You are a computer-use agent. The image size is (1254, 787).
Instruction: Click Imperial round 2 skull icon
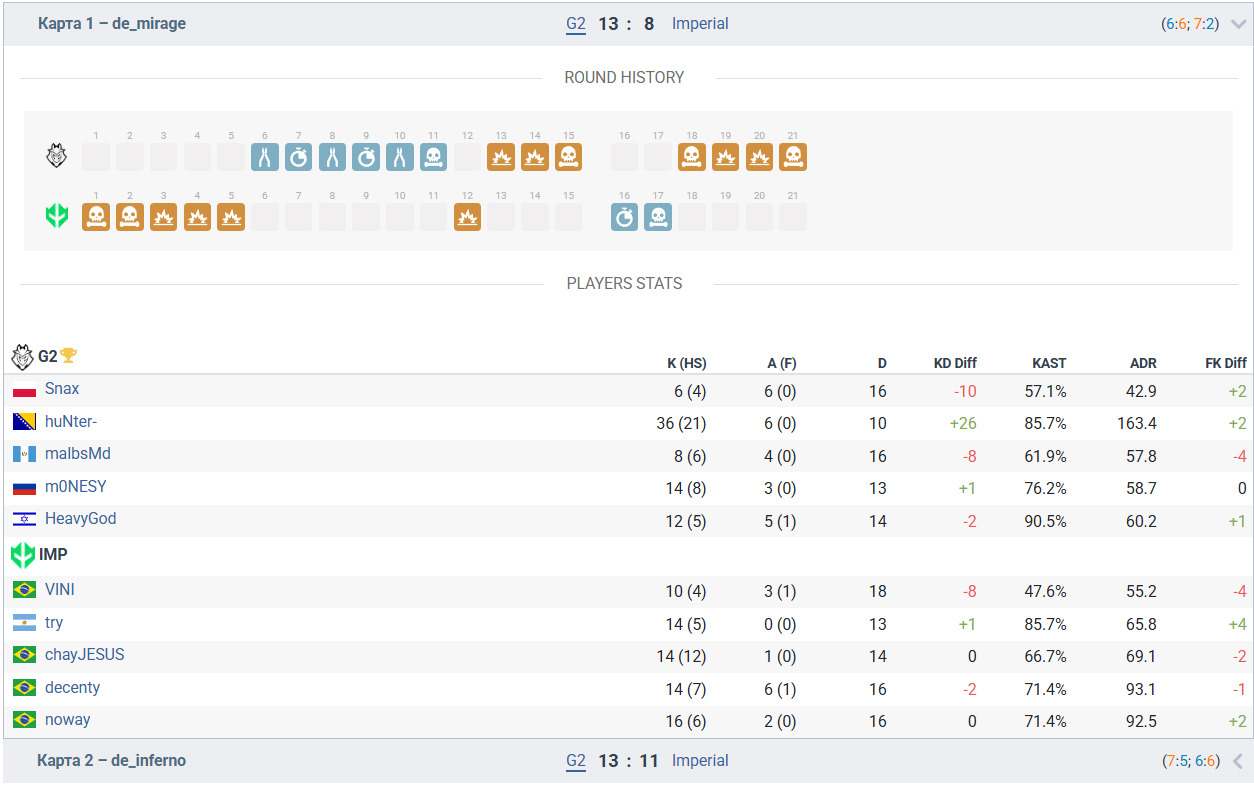click(x=130, y=217)
